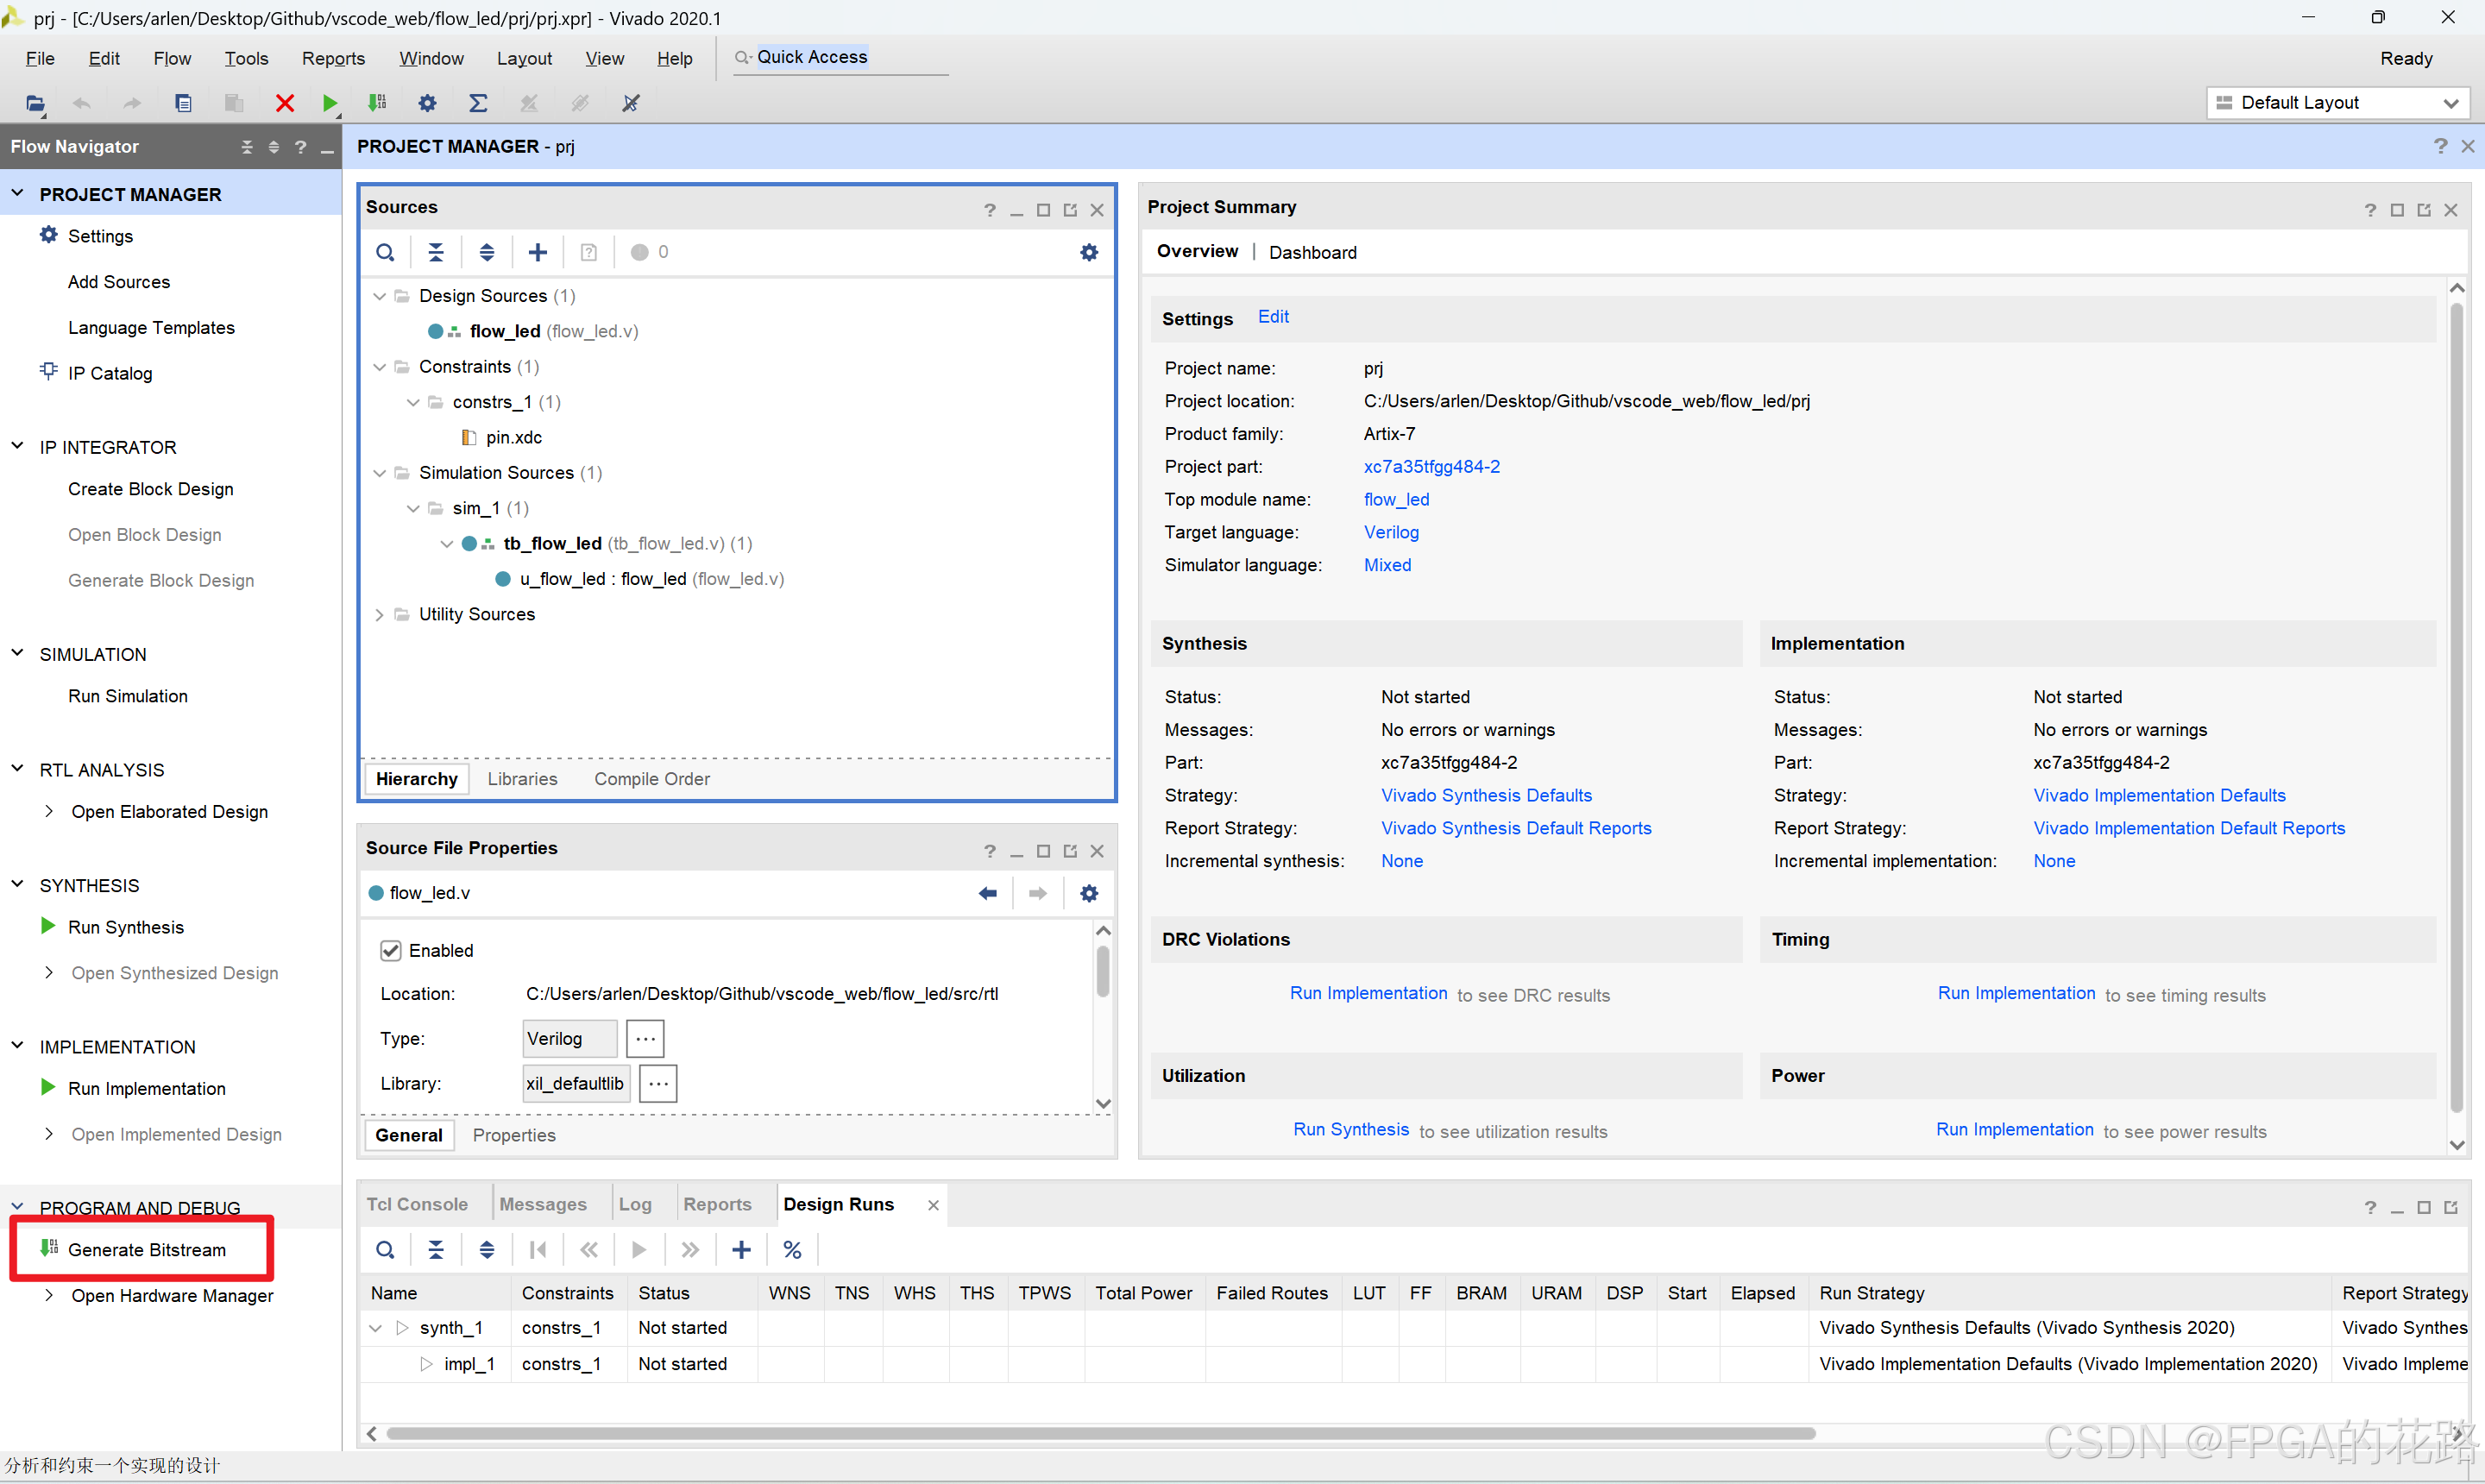Click the Sigma reports toolbar icon
Image resolution: width=2485 pixels, height=1484 pixels.
[478, 103]
